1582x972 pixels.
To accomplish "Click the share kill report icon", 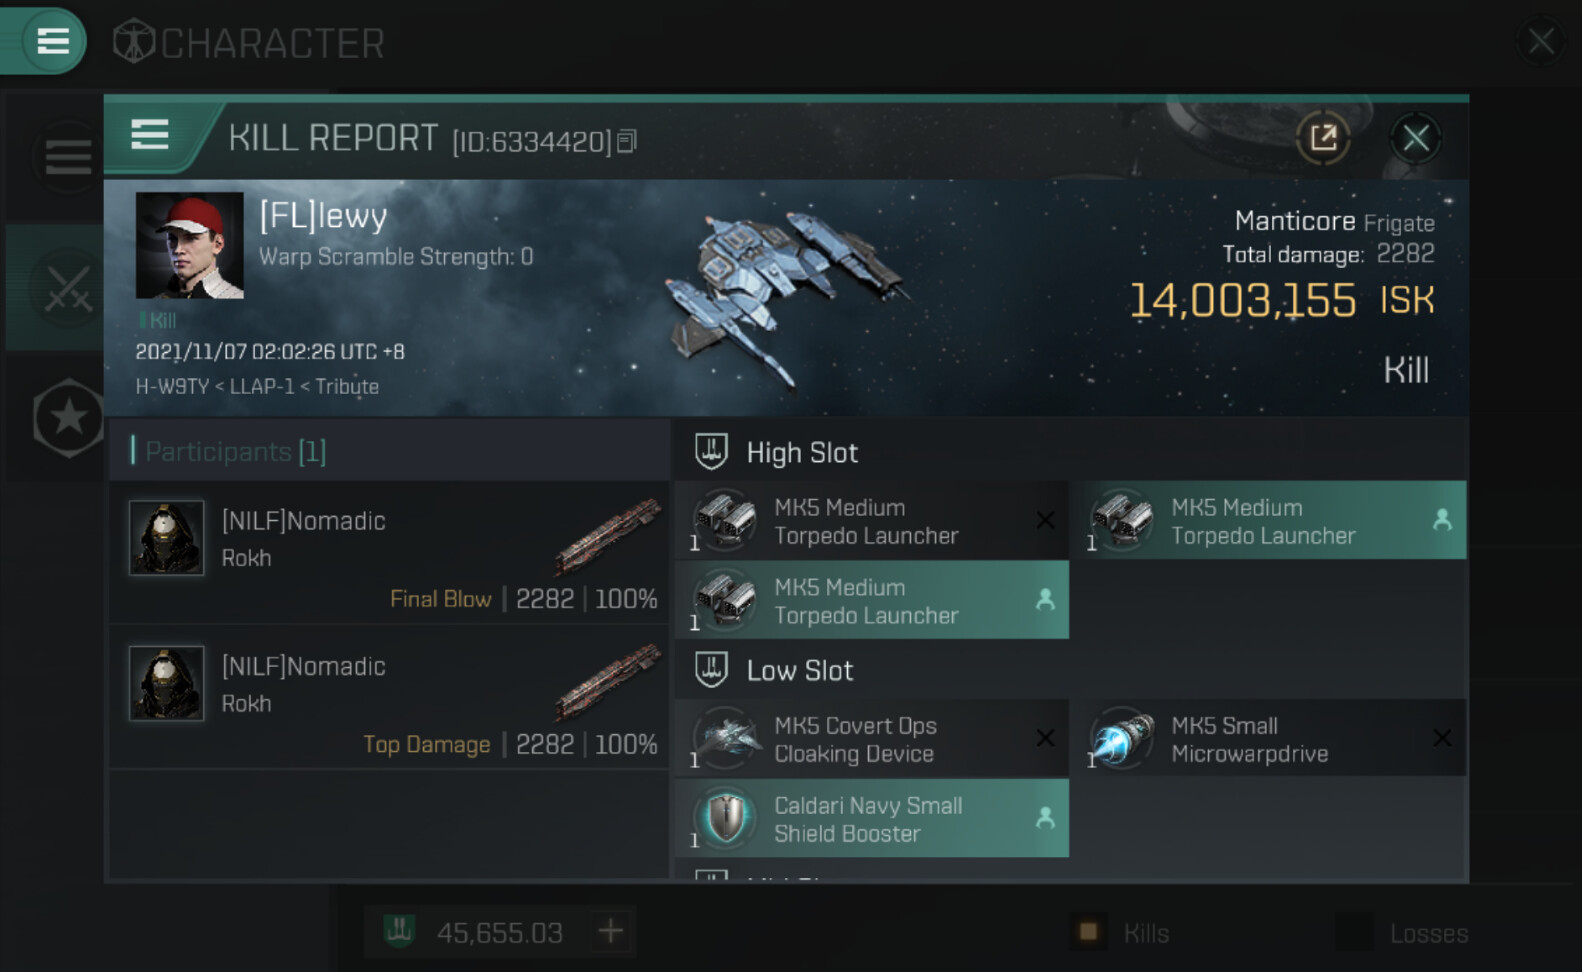I will [x=1323, y=137].
